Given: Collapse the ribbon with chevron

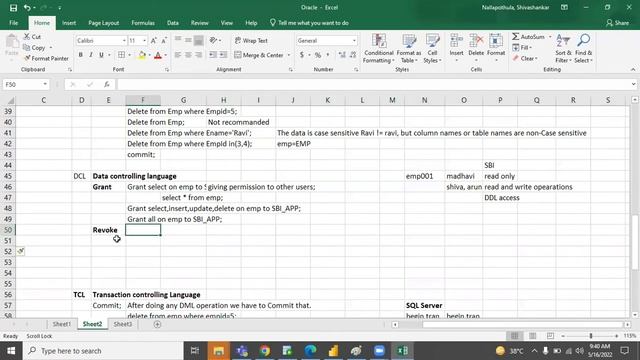Looking at the screenshot, I should pos(633,69).
